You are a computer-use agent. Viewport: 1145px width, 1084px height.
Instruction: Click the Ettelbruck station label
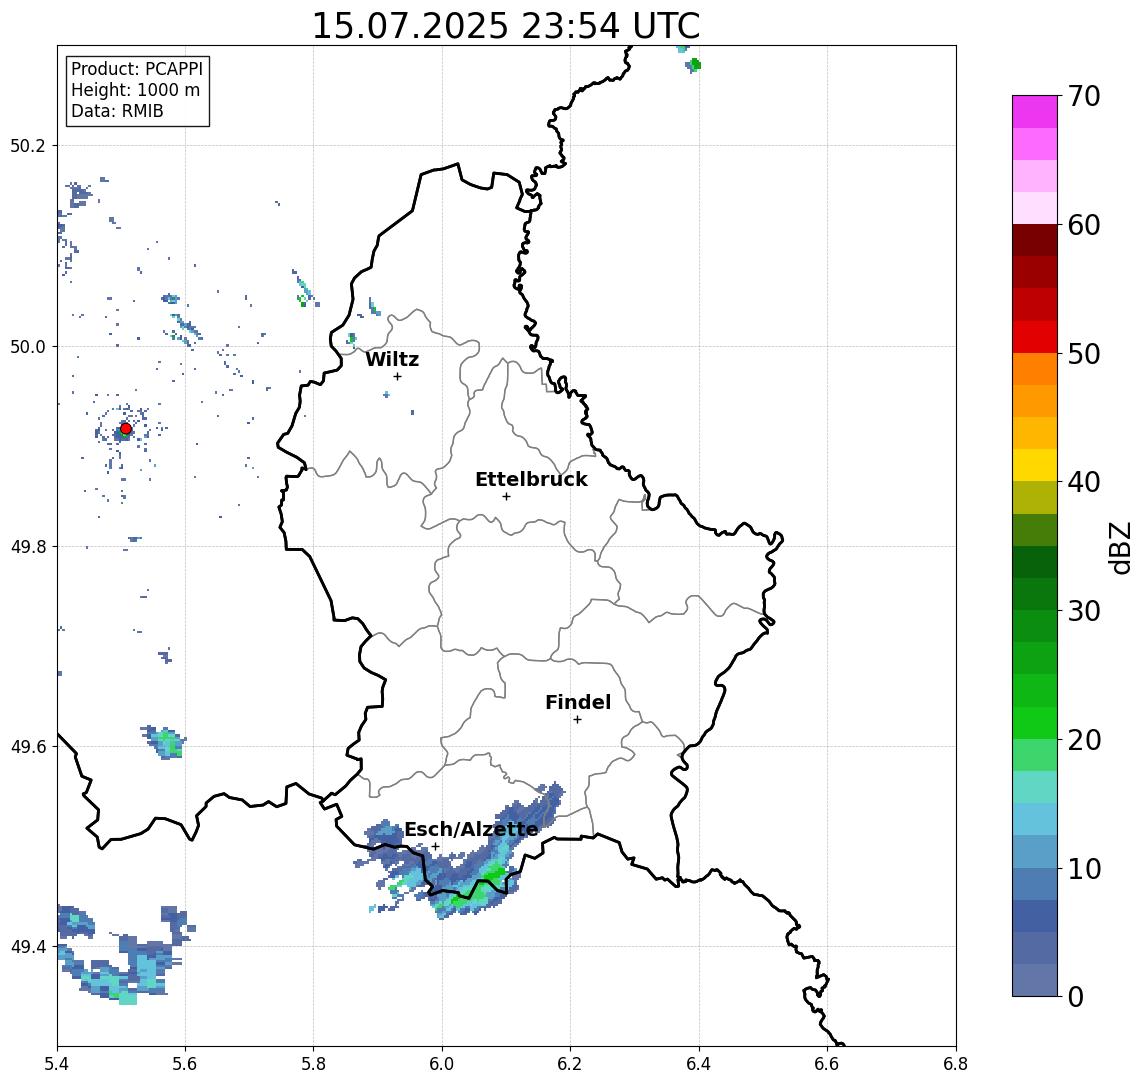pos(531,479)
